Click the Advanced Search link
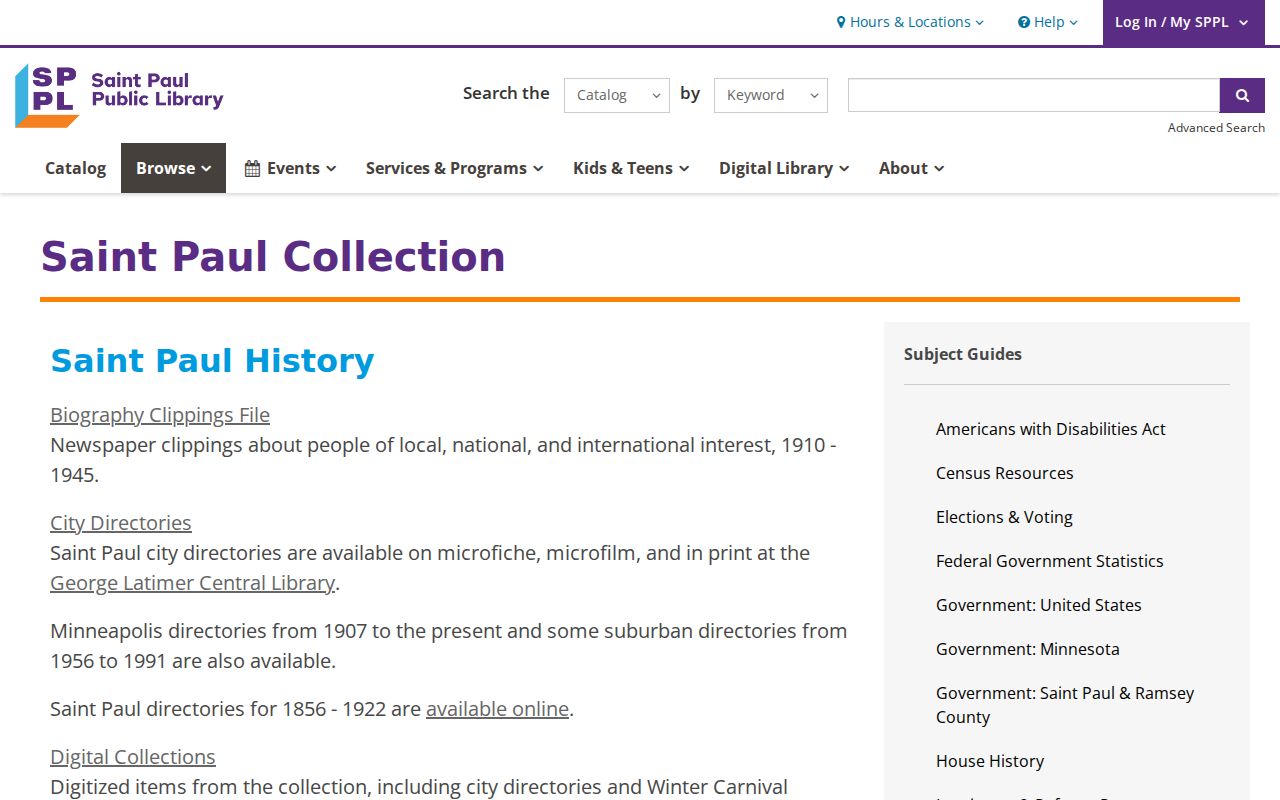The height and width of the screenshot is (800, 1280). 1216,128
